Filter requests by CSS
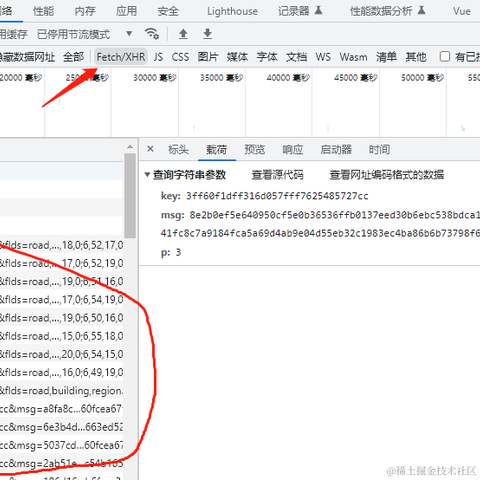480x480 pixels. (x=180, y=57)
